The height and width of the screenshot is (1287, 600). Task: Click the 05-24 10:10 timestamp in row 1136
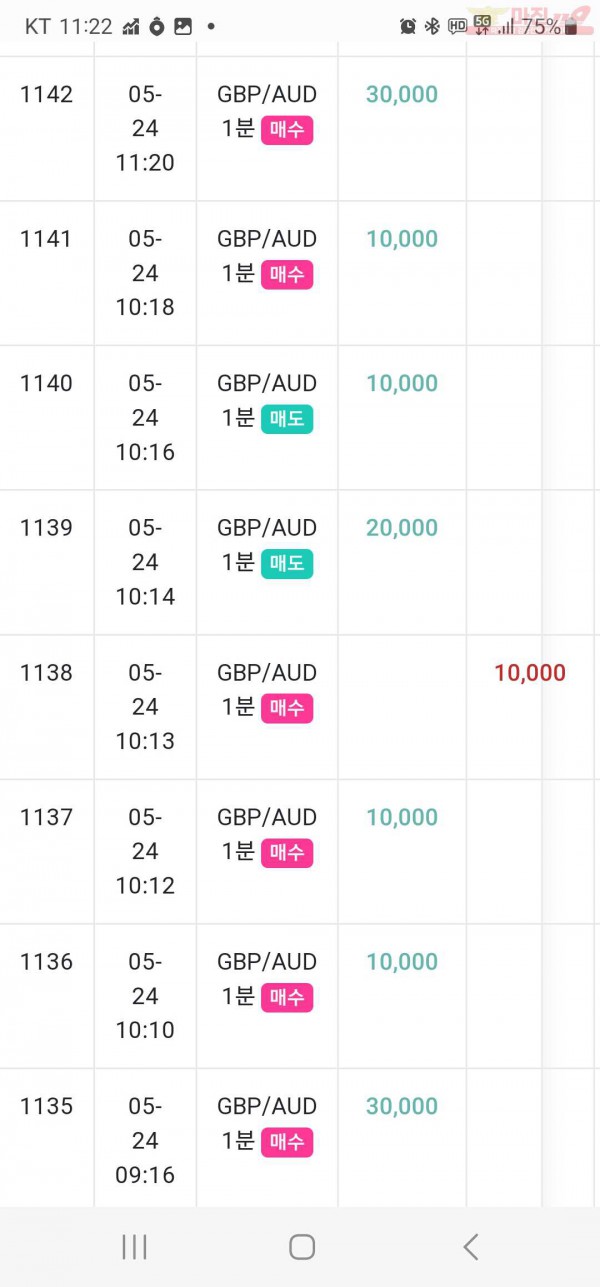pos(145,996)
